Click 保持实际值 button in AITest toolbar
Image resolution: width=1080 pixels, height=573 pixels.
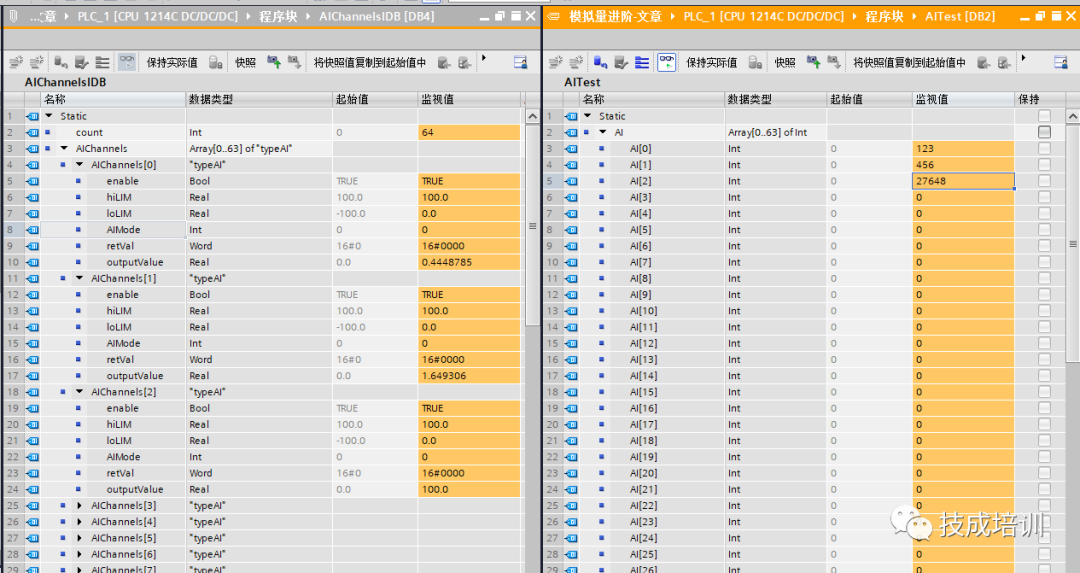[712, 63]
